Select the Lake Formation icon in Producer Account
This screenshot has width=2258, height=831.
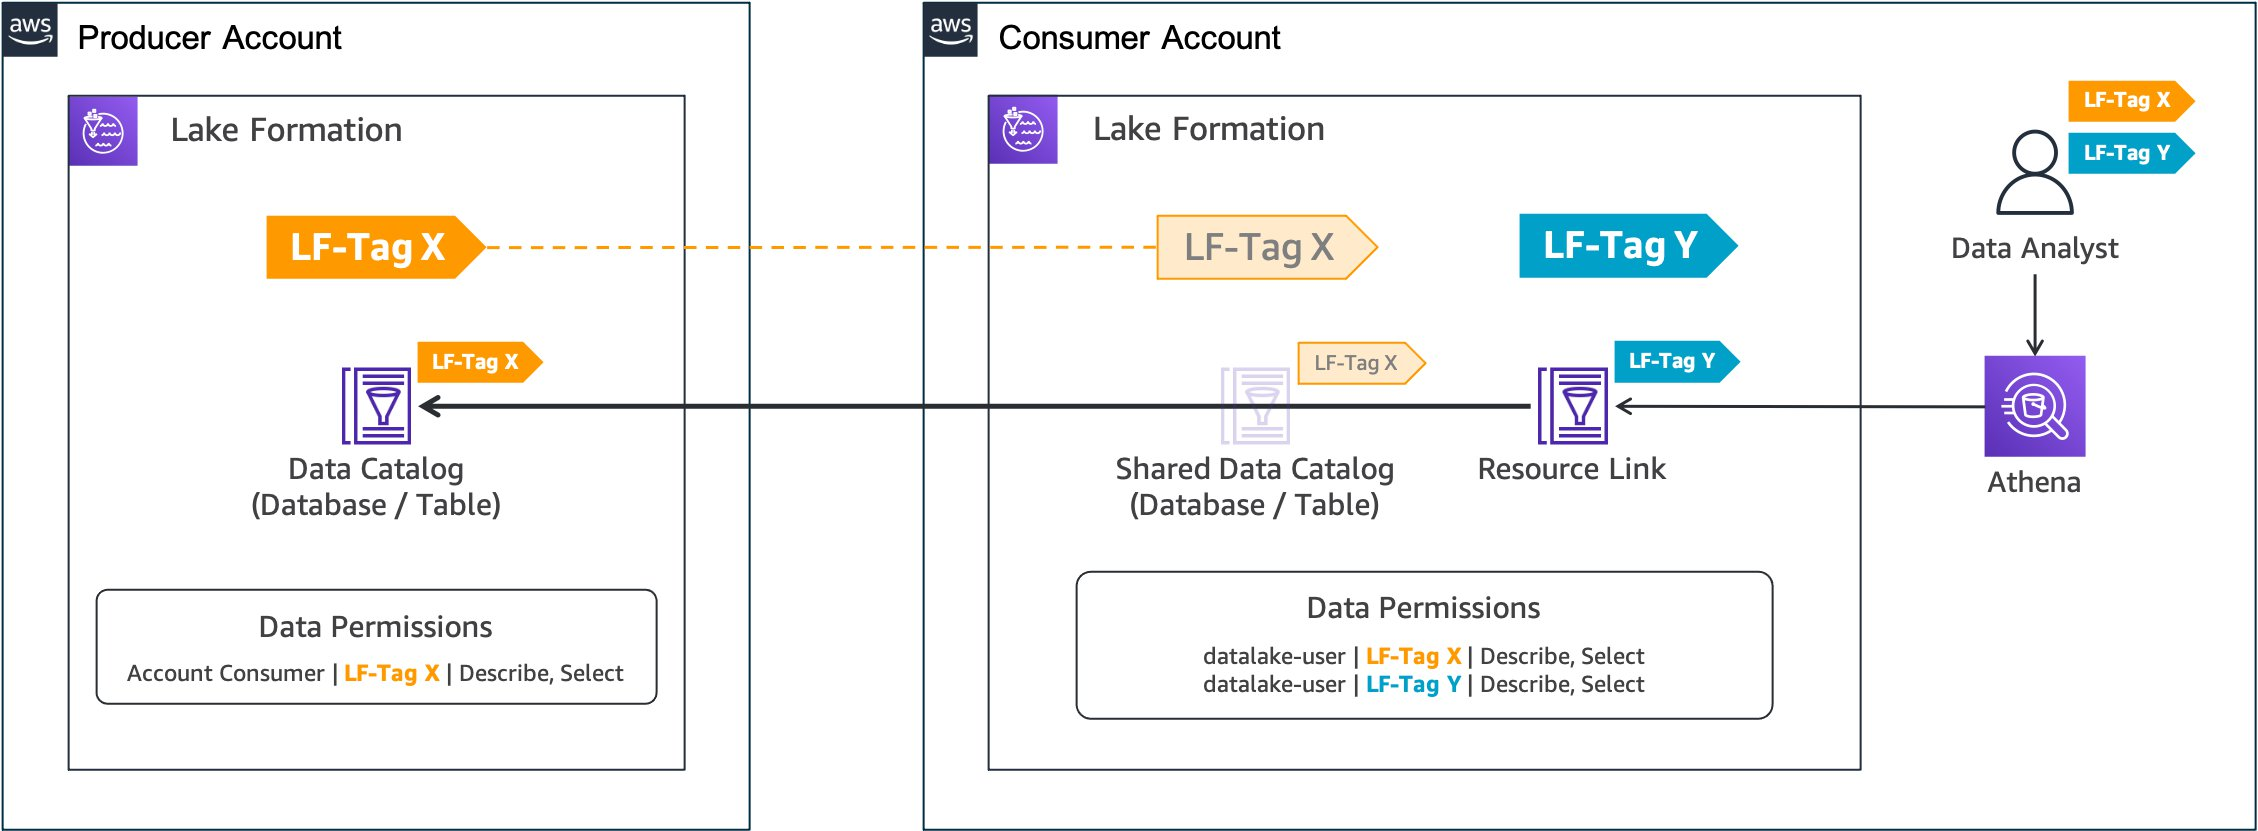coord(103,131)
